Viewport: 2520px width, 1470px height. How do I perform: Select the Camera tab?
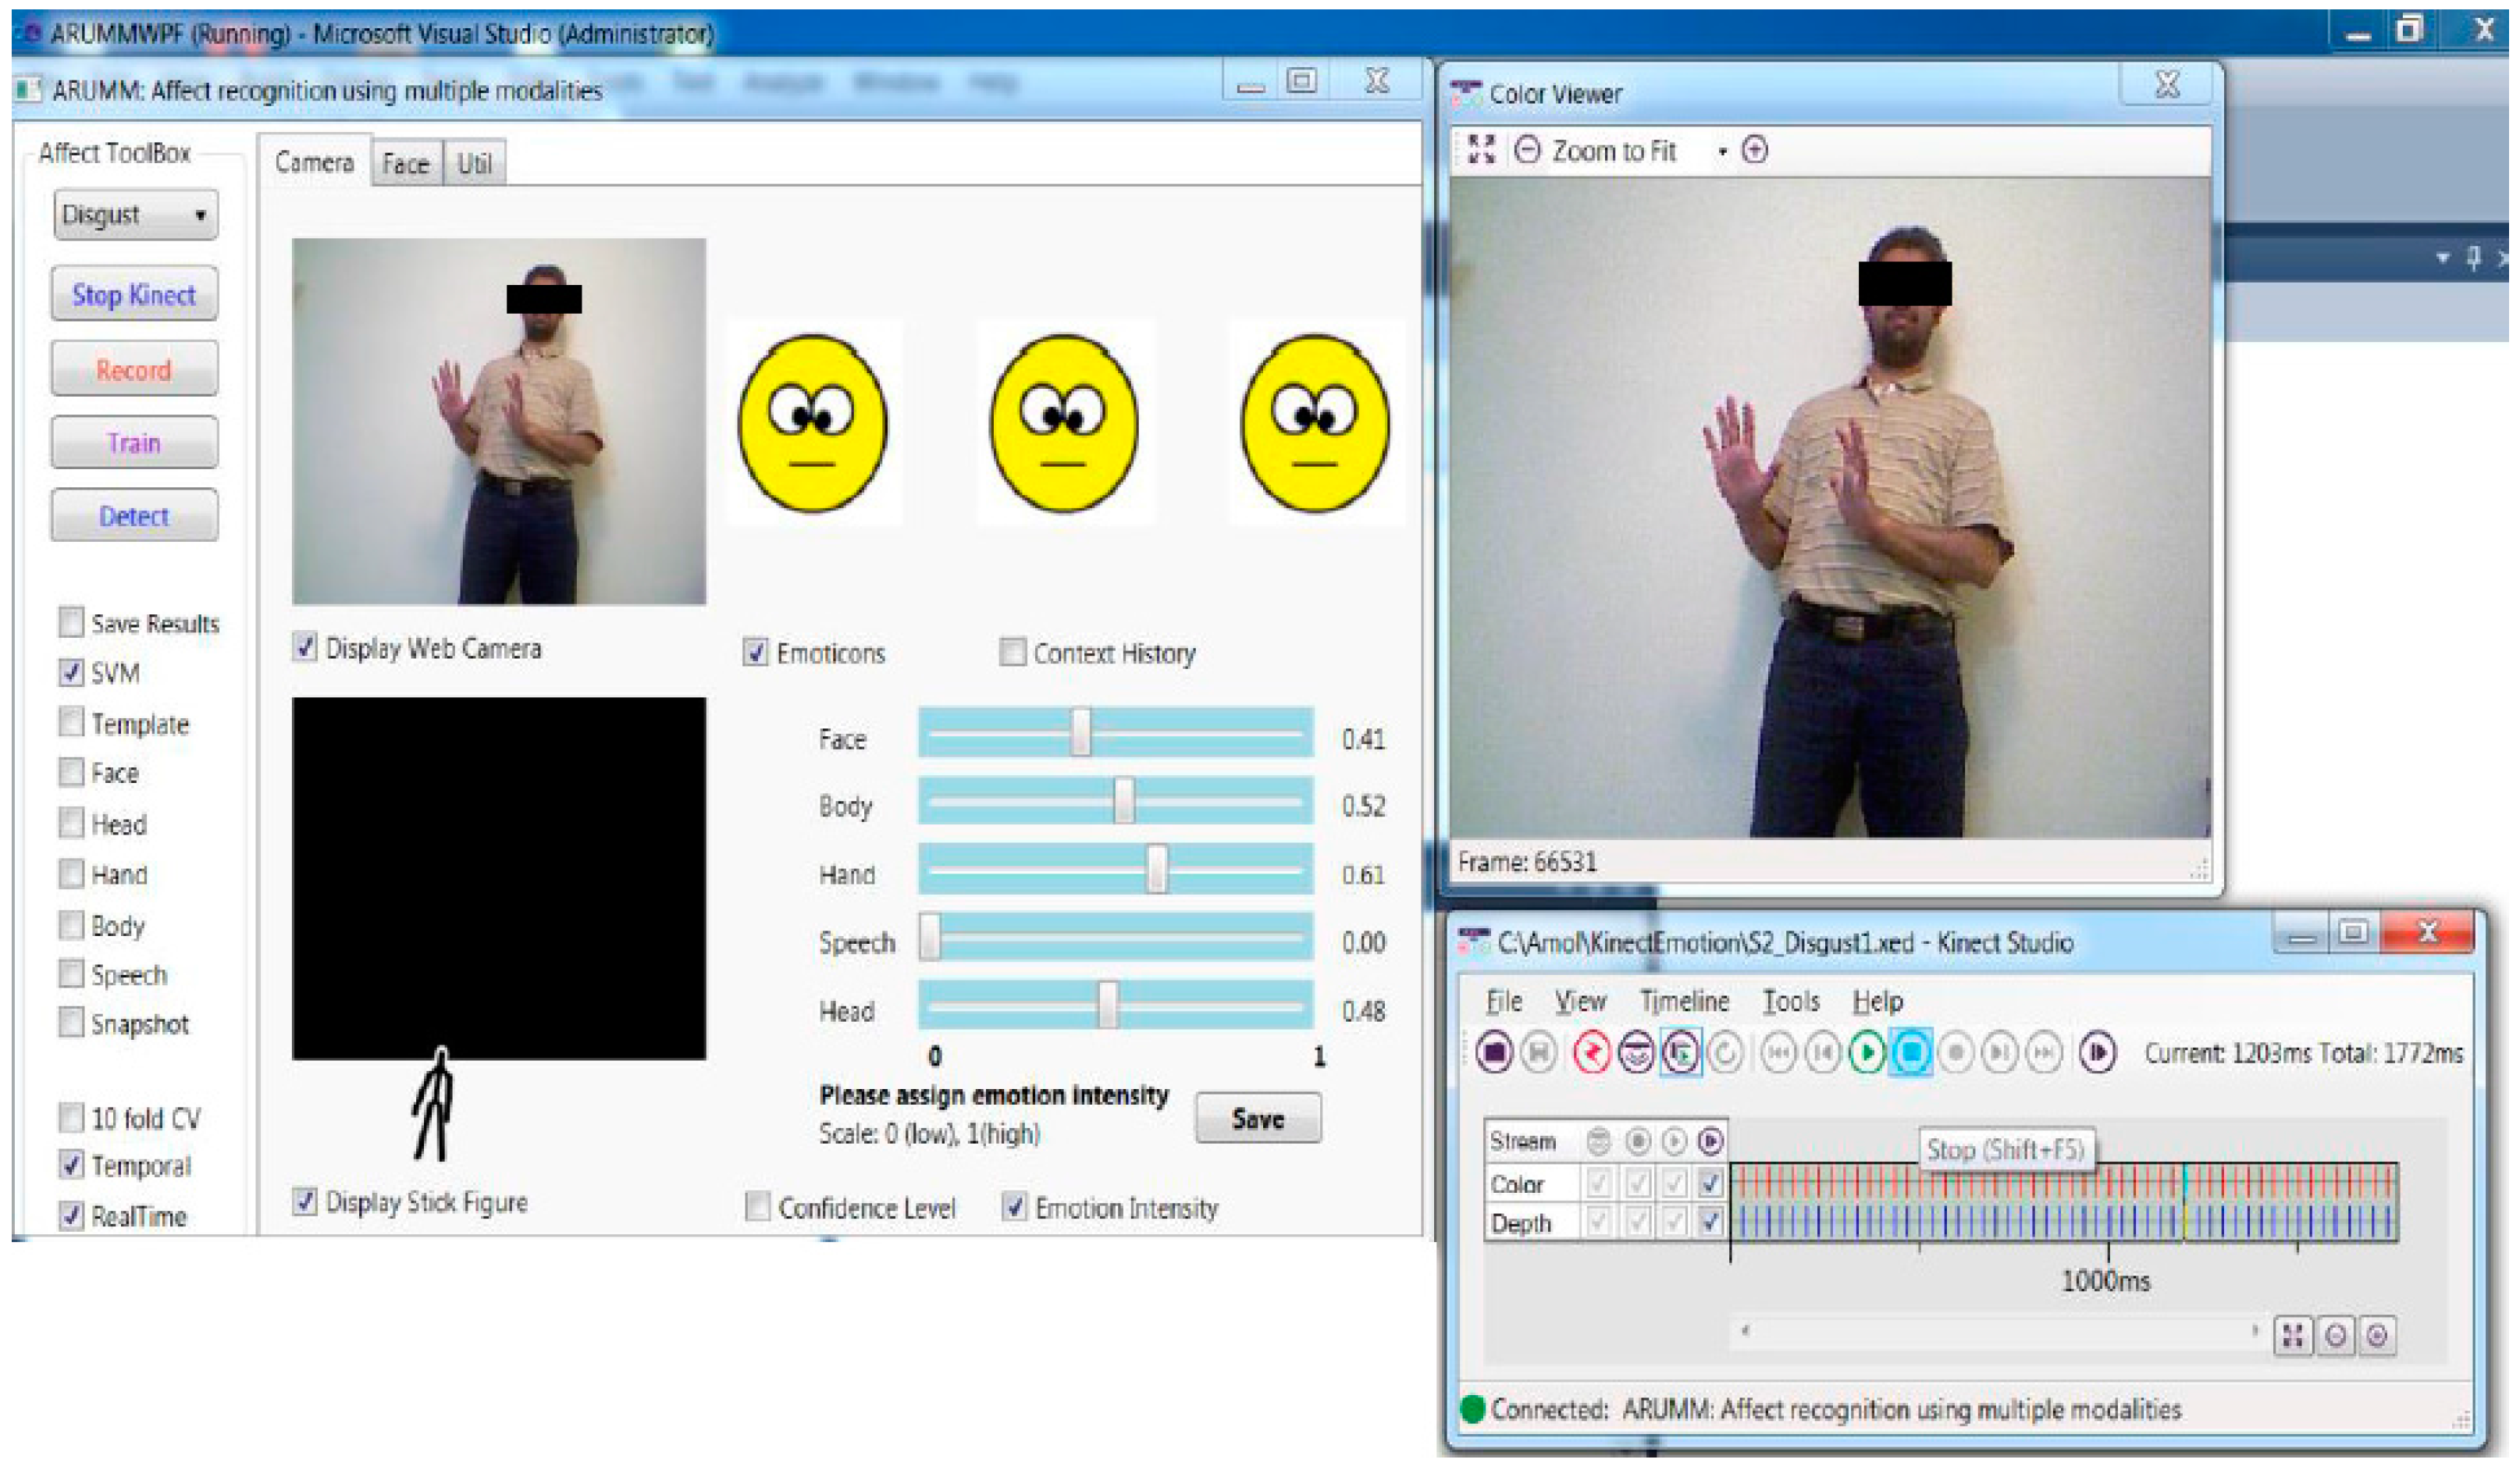314,161
